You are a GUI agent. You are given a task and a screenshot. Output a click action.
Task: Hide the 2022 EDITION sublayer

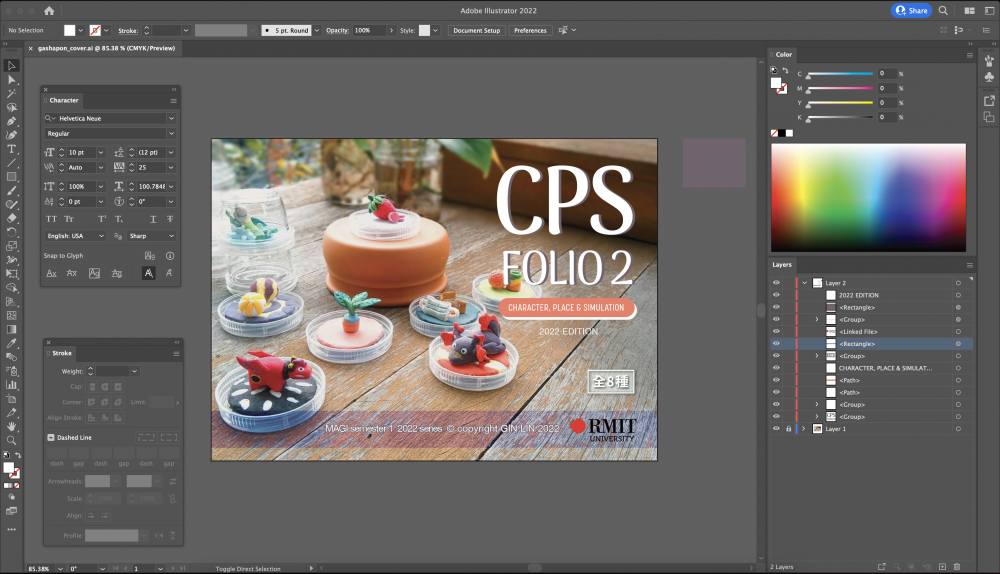(x=776, y=295)
